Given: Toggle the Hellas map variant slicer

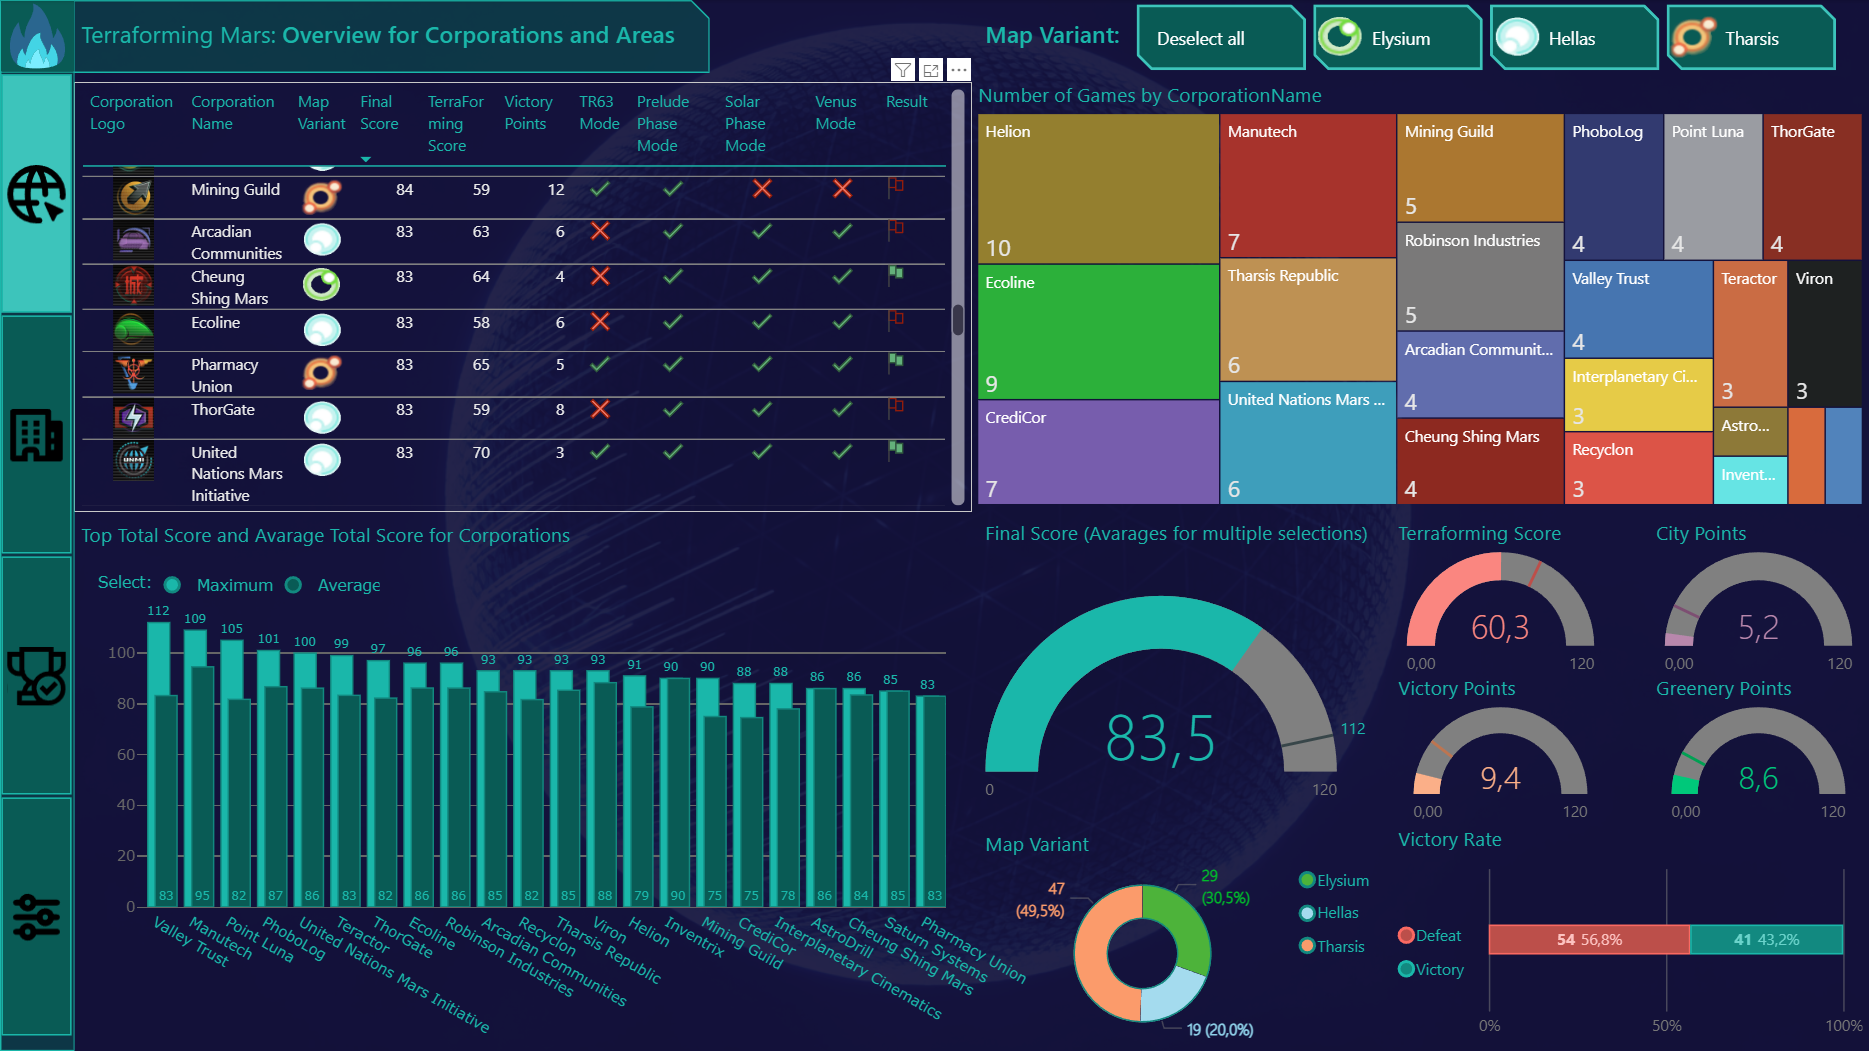Looking at the screenshot, I should coord(1573,37).
